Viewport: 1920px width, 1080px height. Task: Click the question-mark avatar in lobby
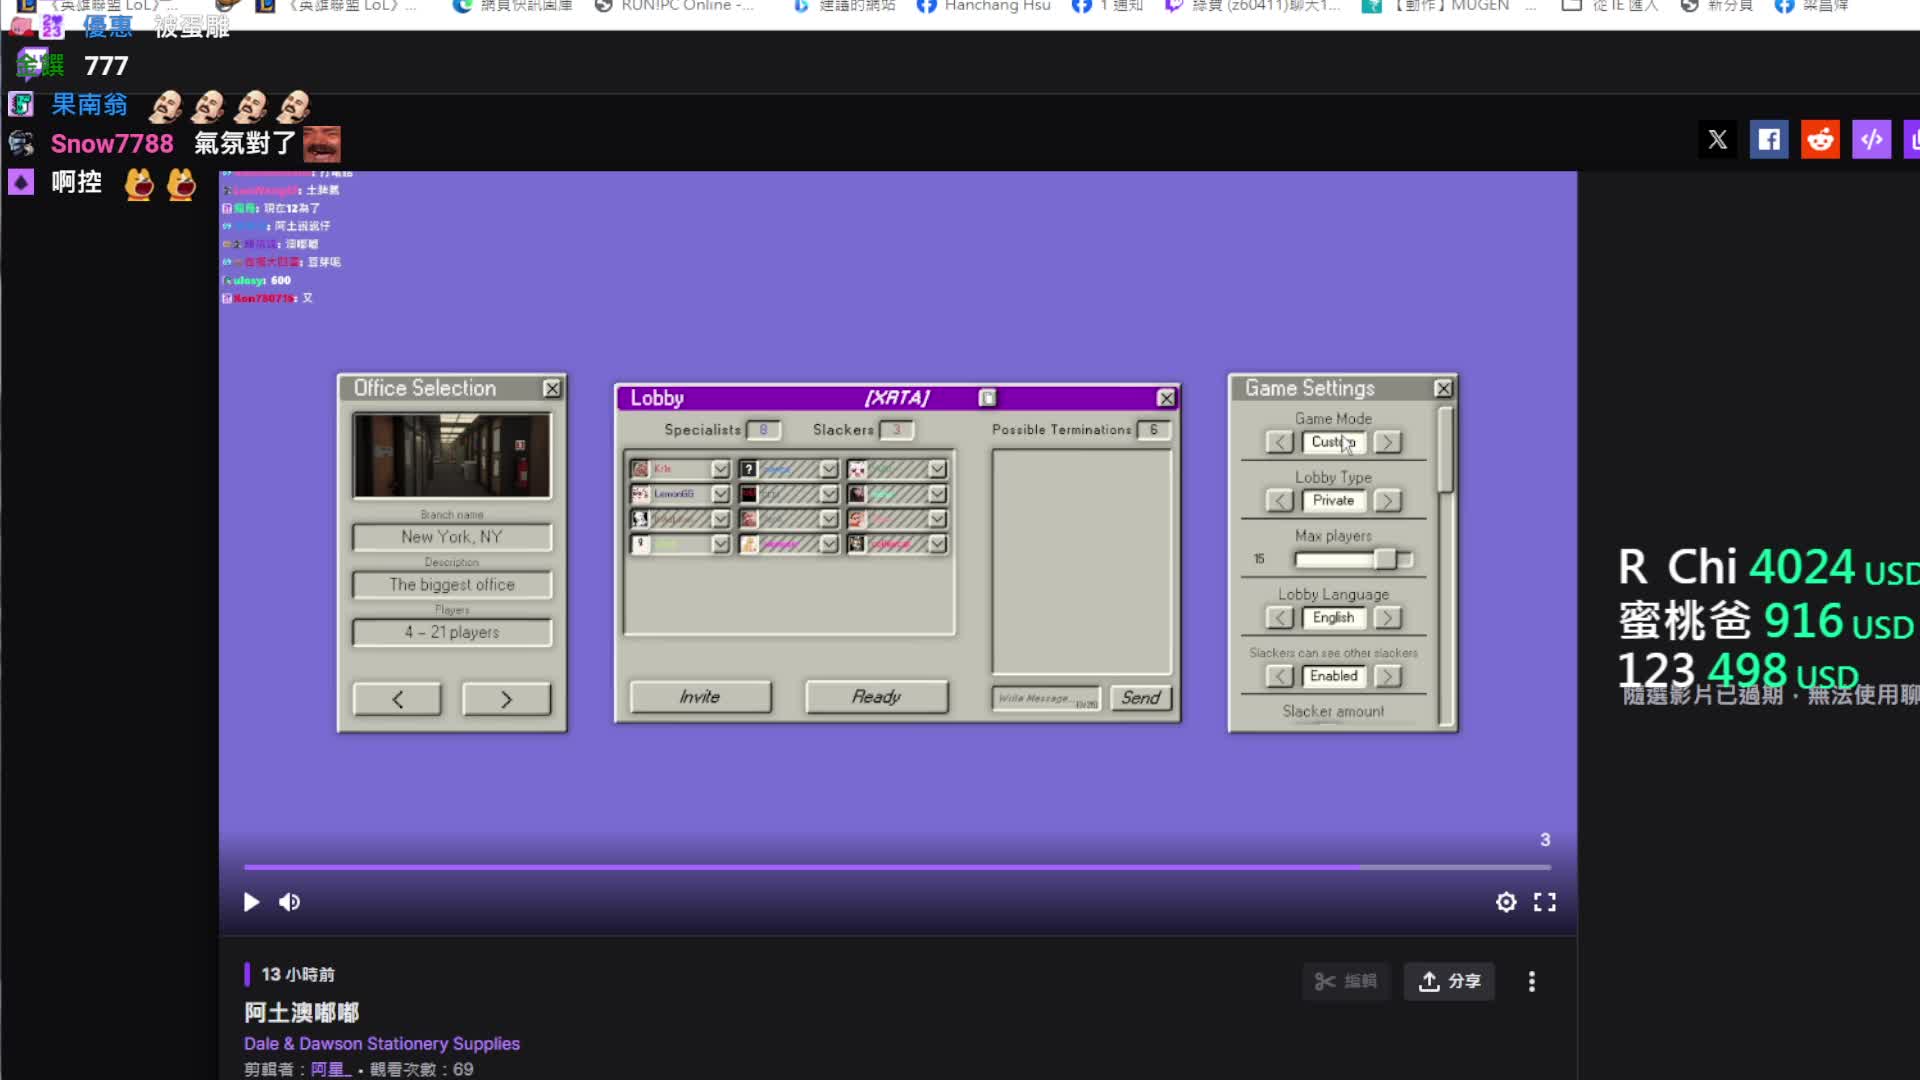(748, 469)
